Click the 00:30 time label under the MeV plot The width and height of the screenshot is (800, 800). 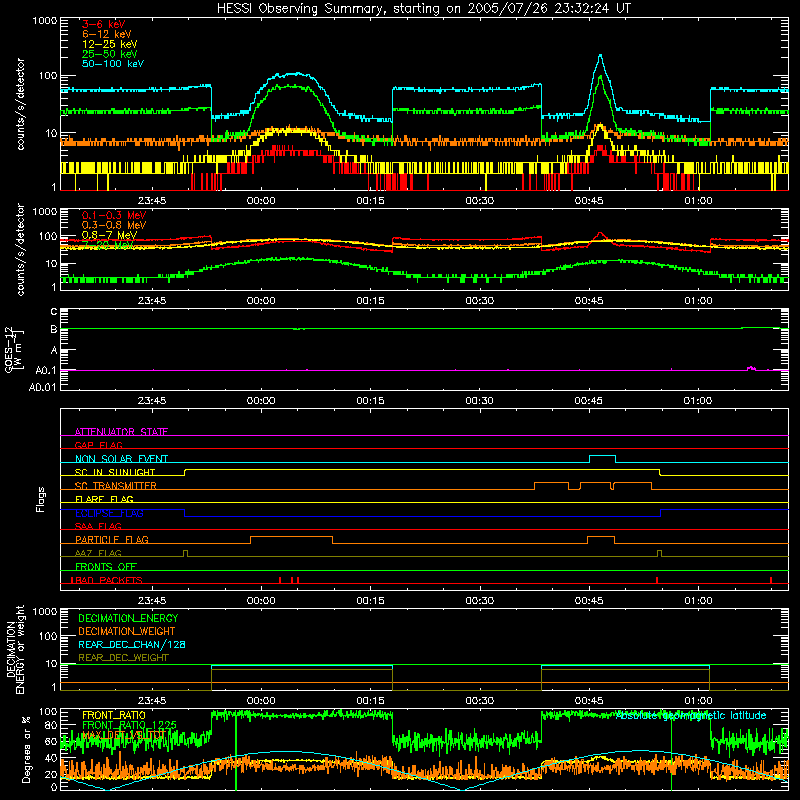coord(480,301)
